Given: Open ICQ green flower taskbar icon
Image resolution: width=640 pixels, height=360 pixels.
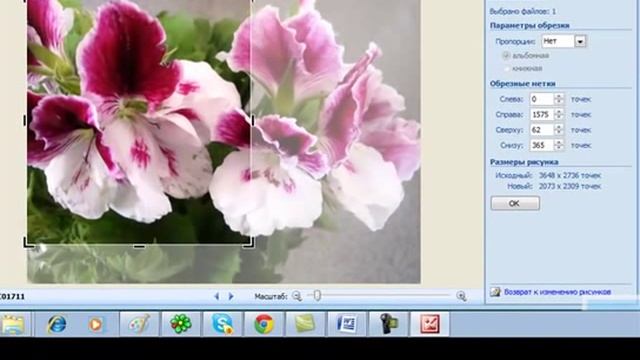Looking at the screenshot, I should (x=181, y=324).
